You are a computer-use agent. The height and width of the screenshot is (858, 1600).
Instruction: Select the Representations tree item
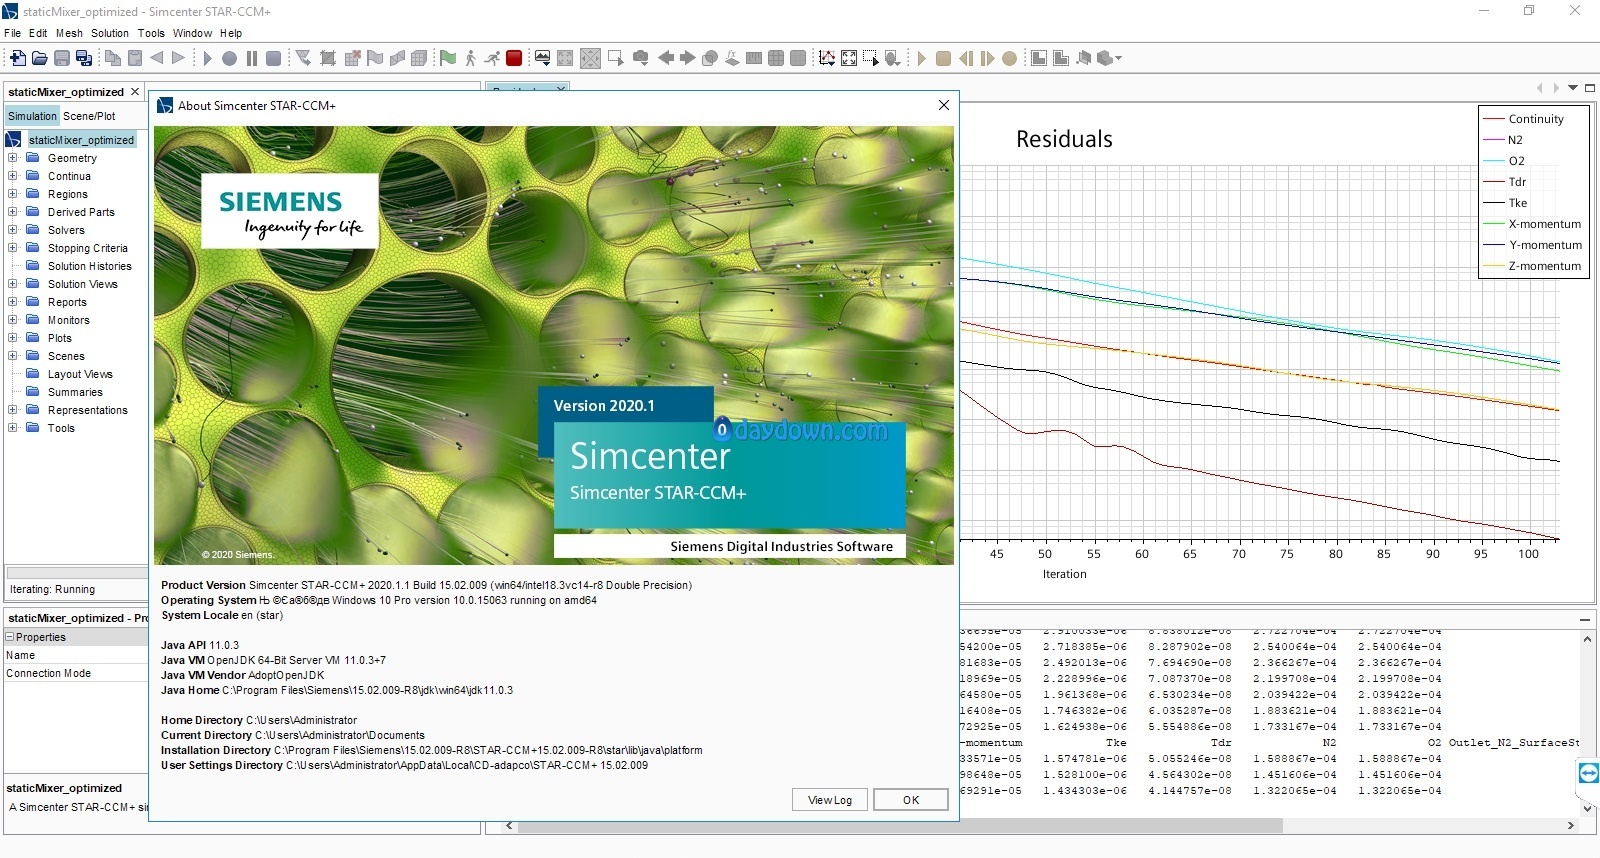click(x=87, y=410)
